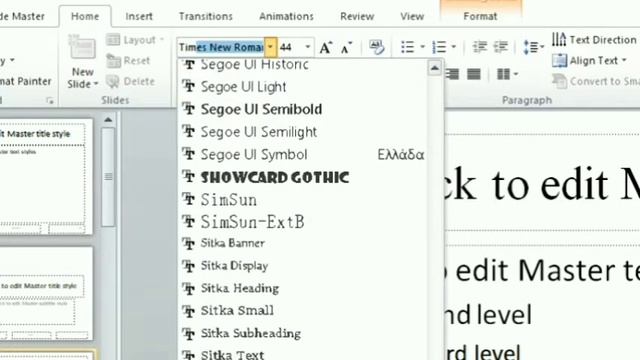Pick the Sitka Heading font
640x360 pixels.
point(302,288)
